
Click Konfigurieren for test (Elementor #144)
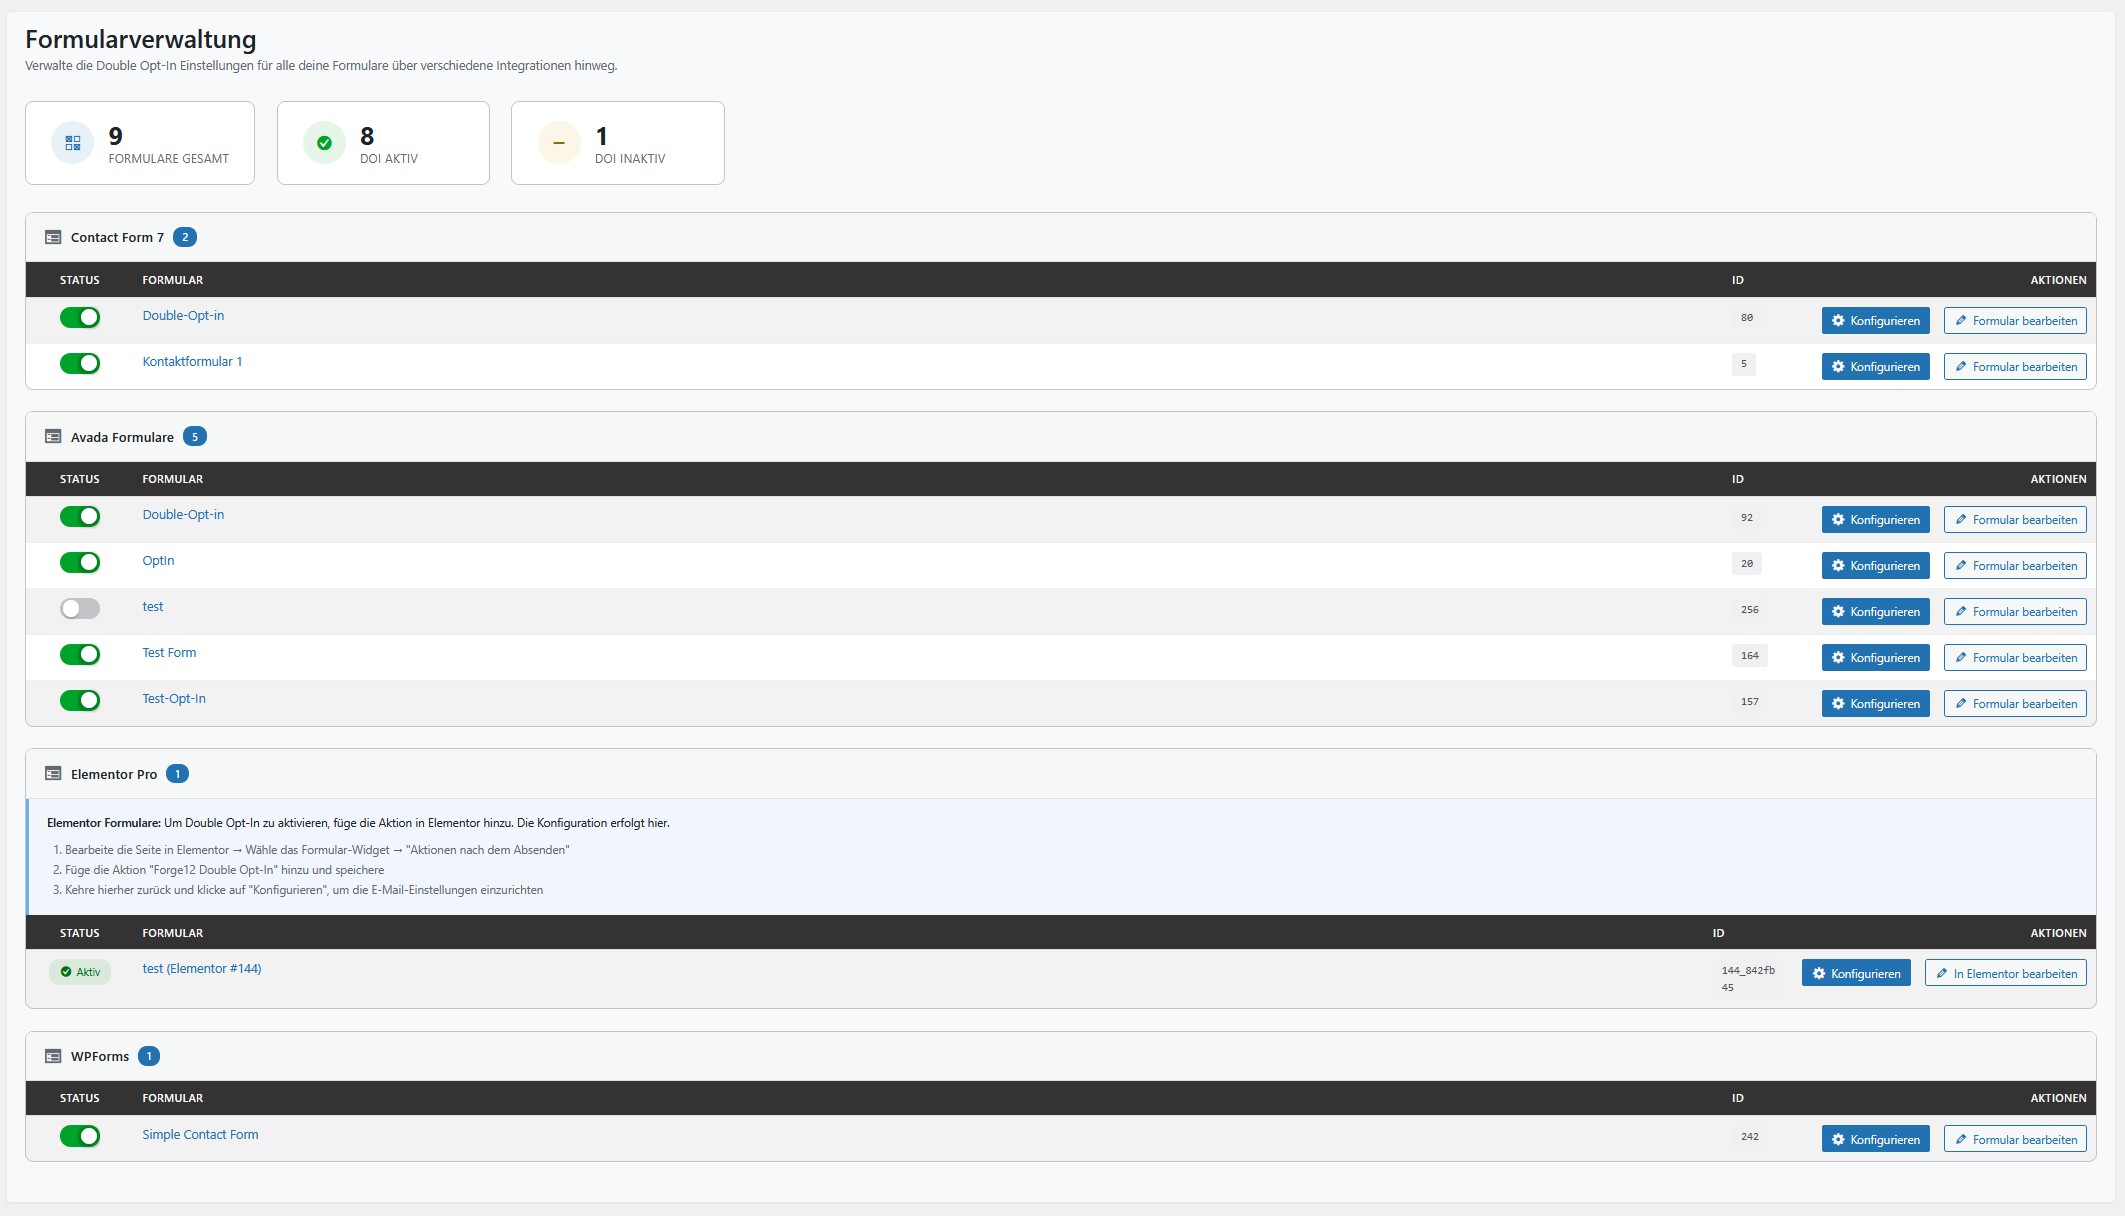1856,972
